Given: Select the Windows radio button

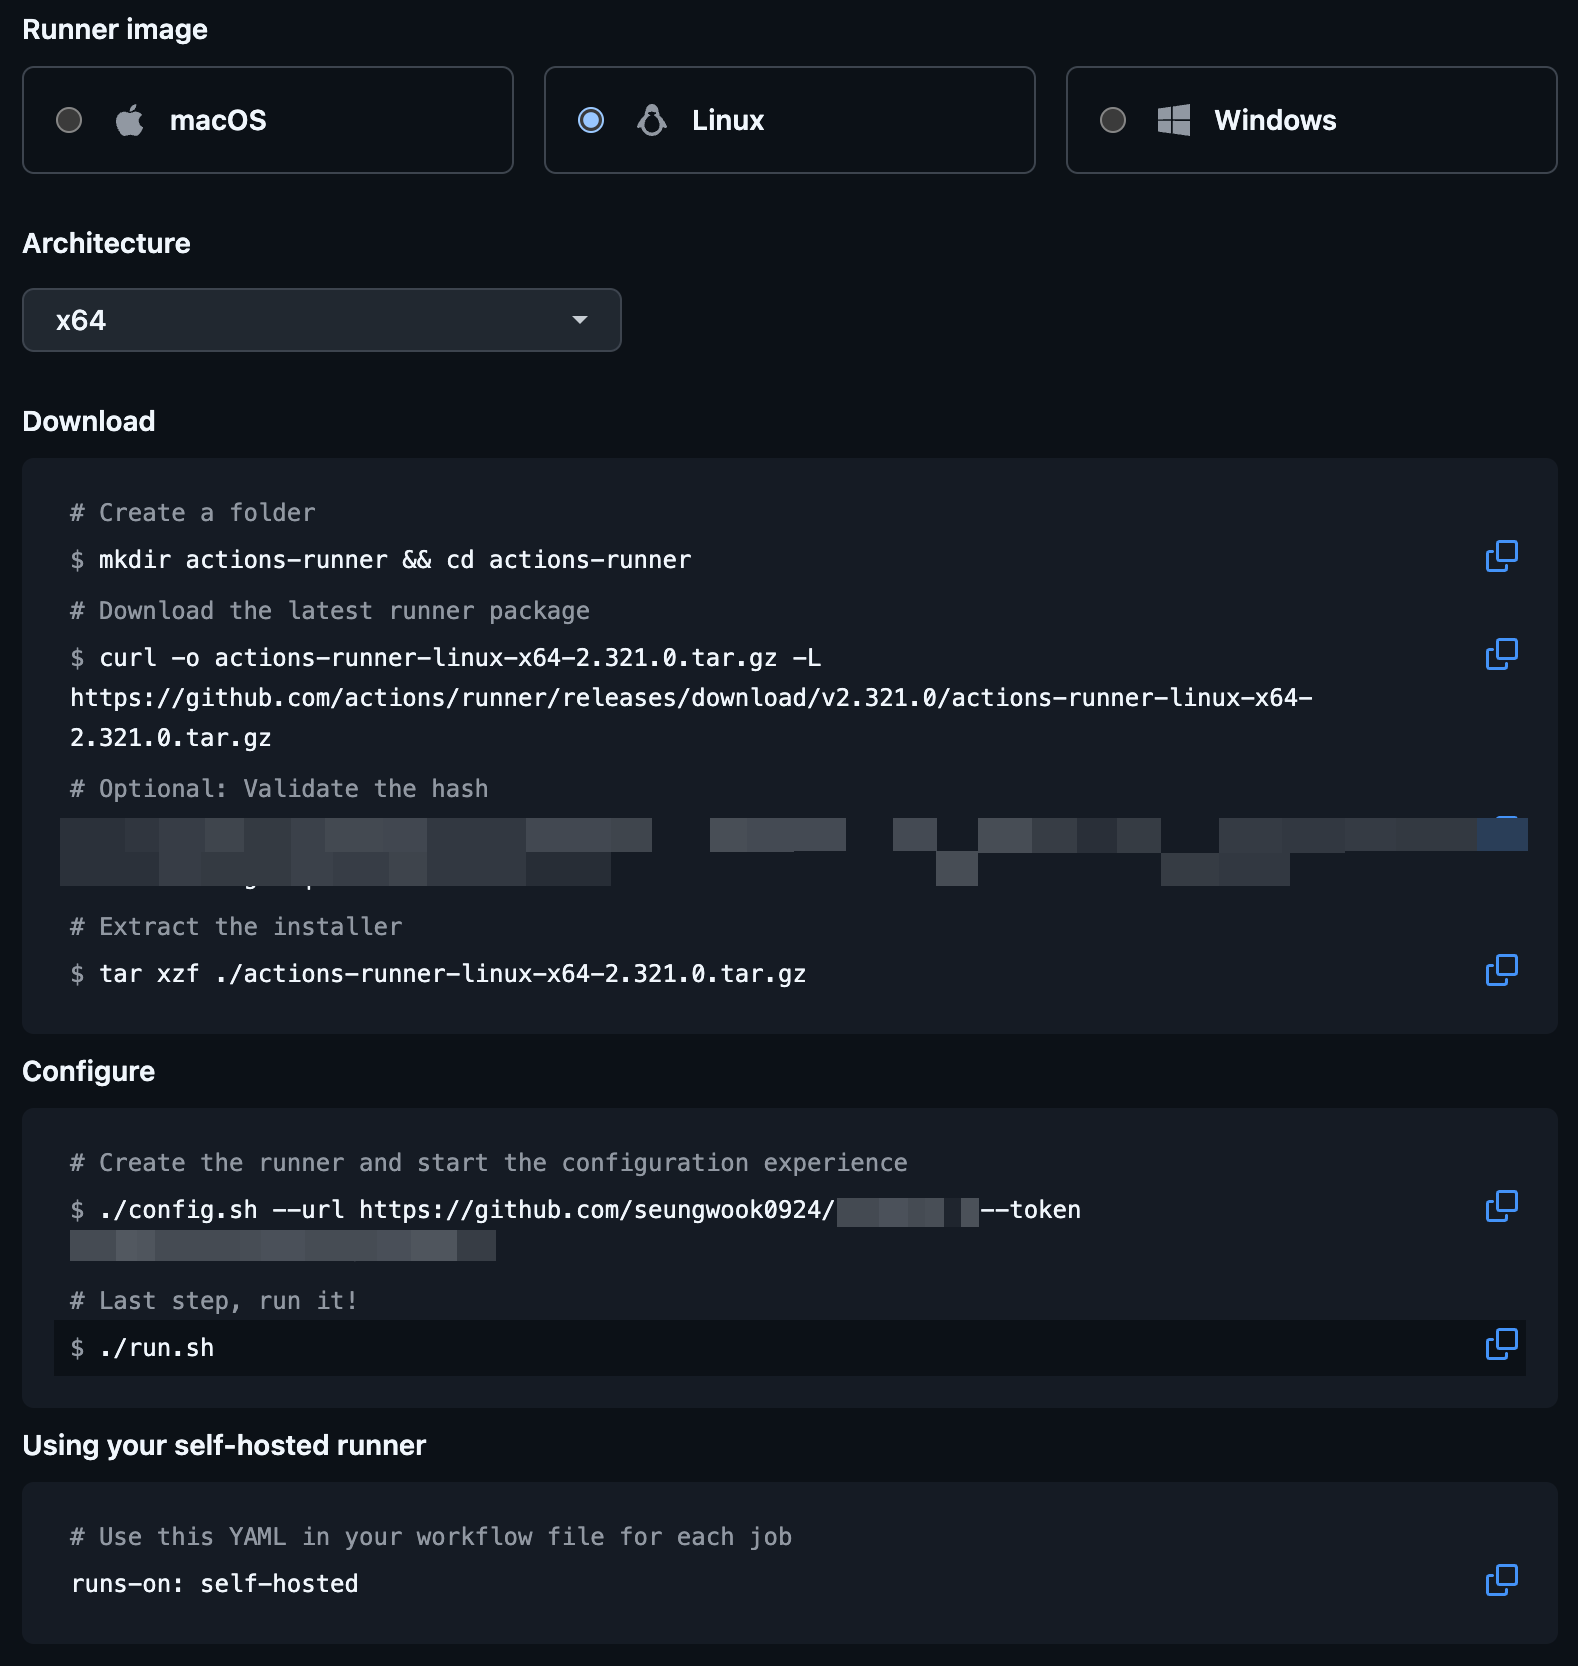Looking at the screenshot, I should [x=1113, y=120].
